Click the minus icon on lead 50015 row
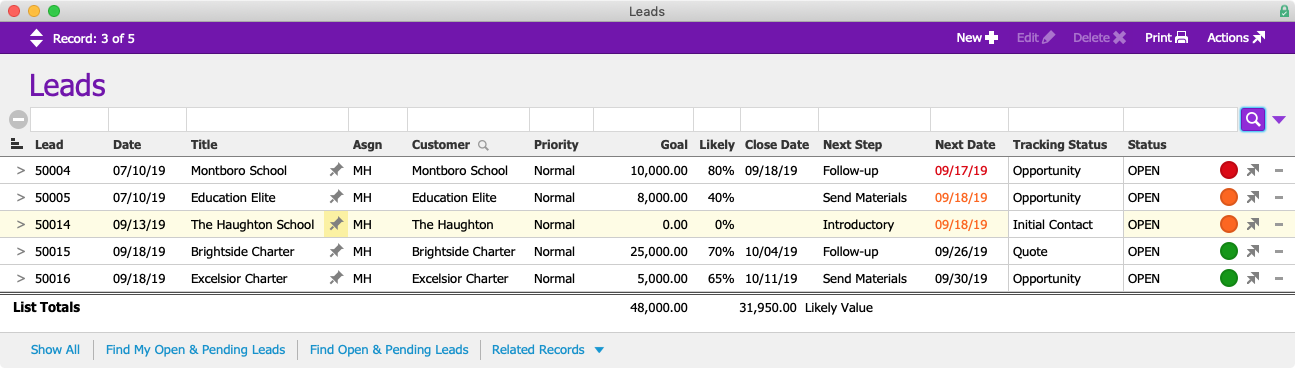Screen dimensions: 1295x368 point(1279,252)
